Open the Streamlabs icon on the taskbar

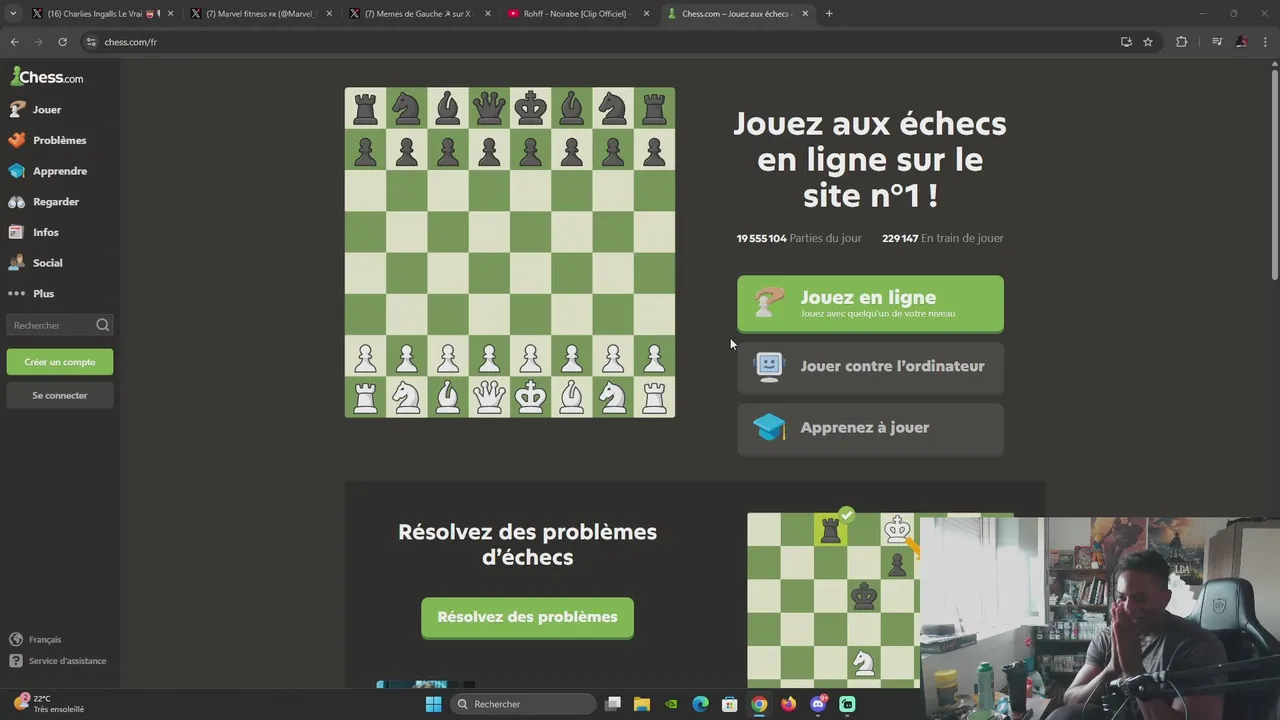(x=847, y=704)
